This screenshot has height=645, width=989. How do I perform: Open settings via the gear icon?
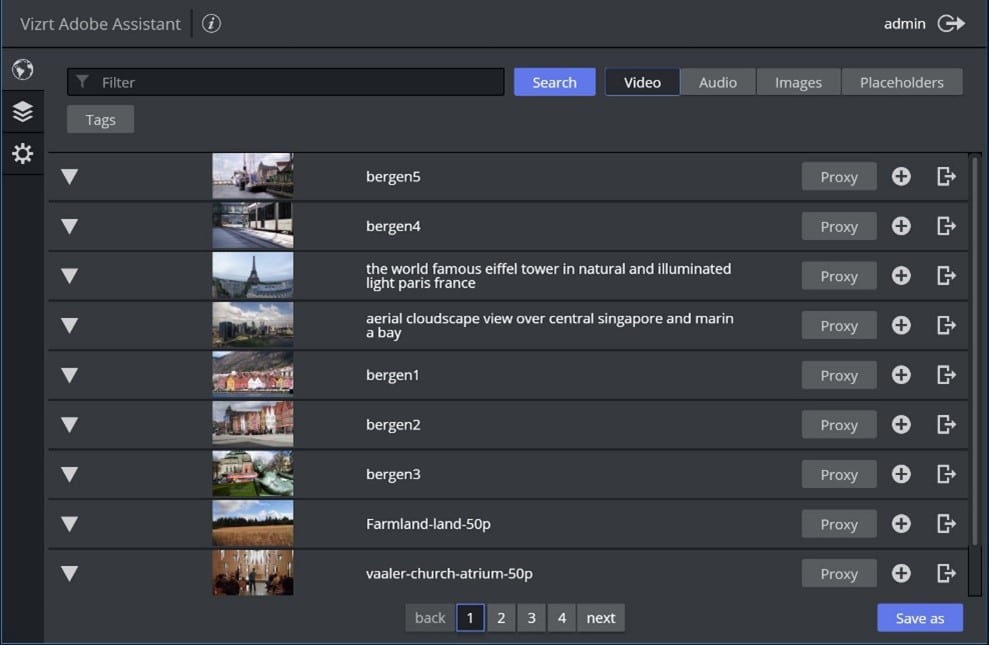click(x=22, y=153)
